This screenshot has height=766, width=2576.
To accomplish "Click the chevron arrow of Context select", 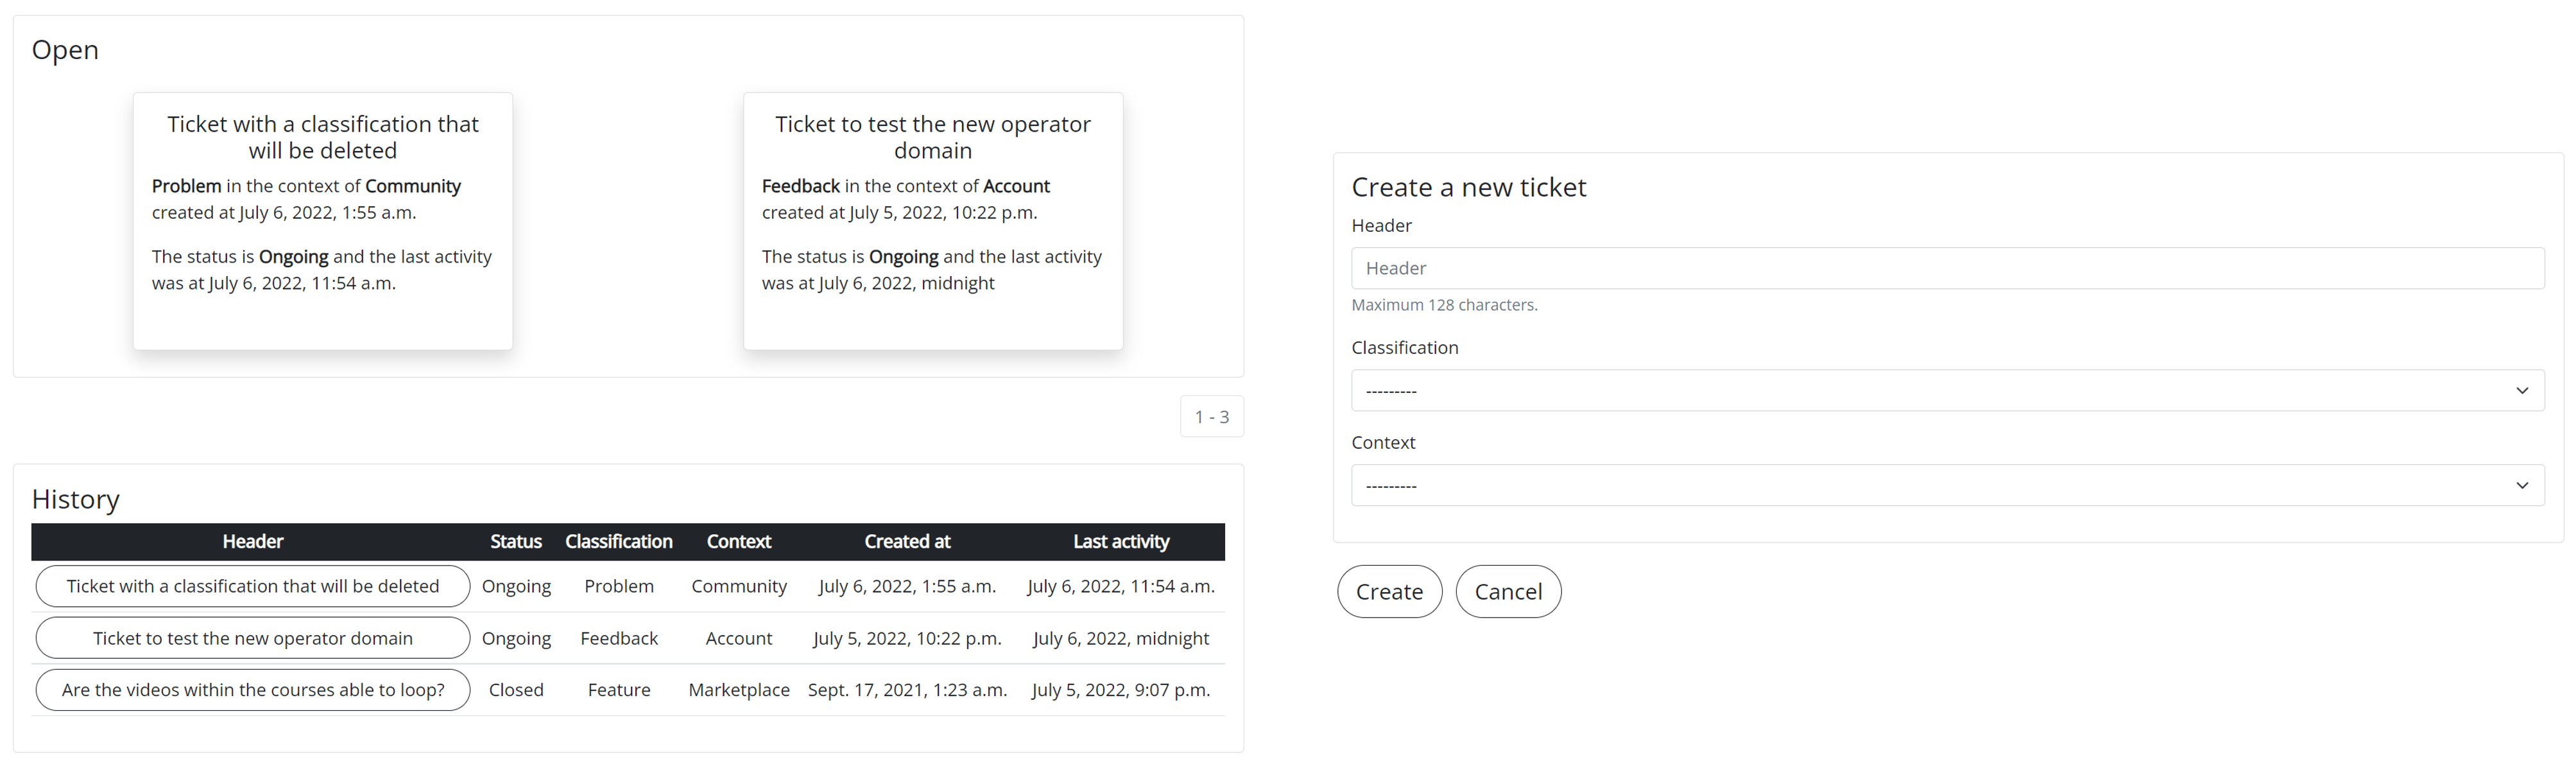I will tap(2522, 486).
